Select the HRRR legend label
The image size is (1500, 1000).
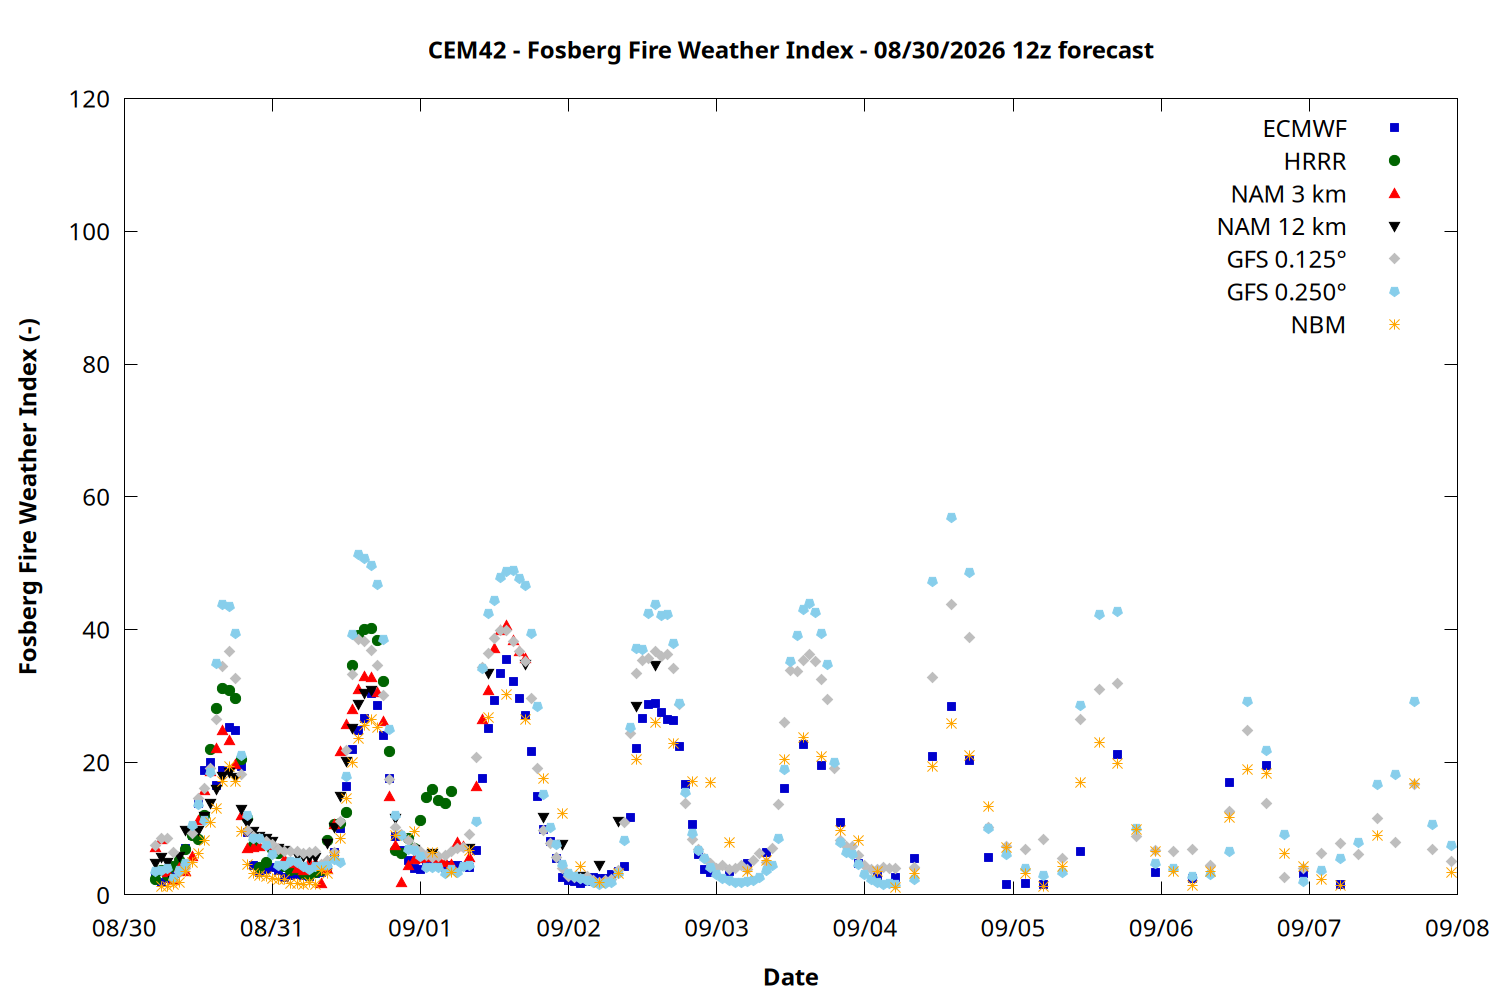[1315, 162]
